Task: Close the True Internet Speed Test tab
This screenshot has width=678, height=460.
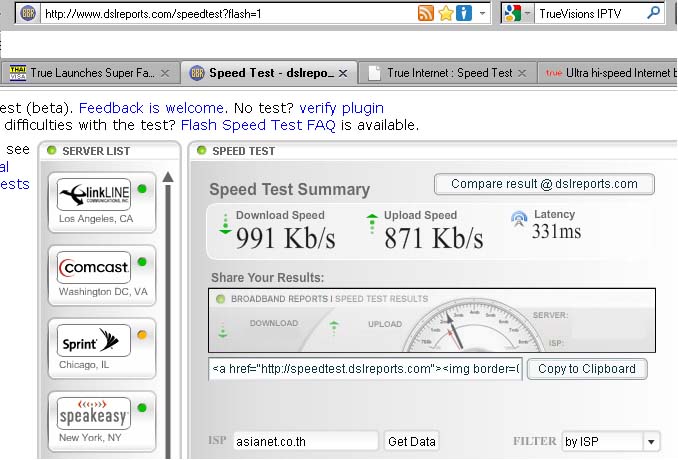Action: pyautogui.click(x=522, y=73)
